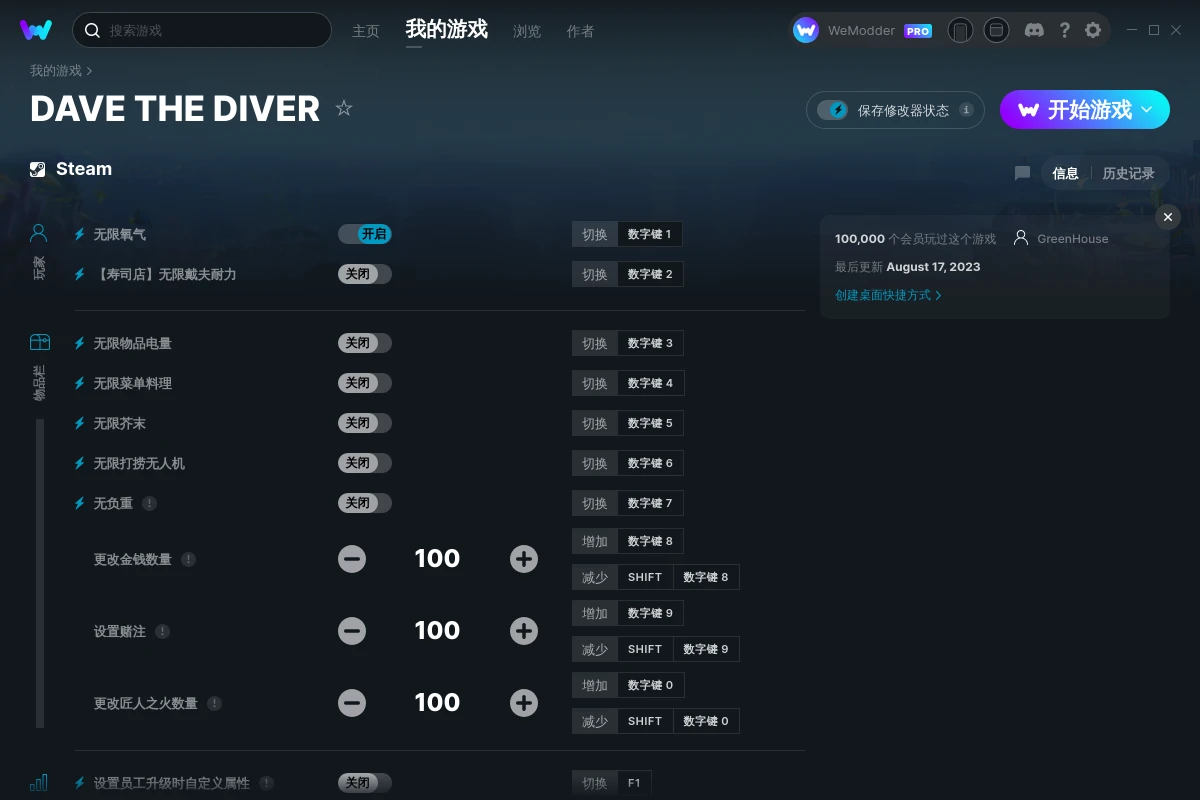1200x800 pixels.
Task: Change 数字键 7 hotkey for 无负重
Action: click(x=650, y=503)
